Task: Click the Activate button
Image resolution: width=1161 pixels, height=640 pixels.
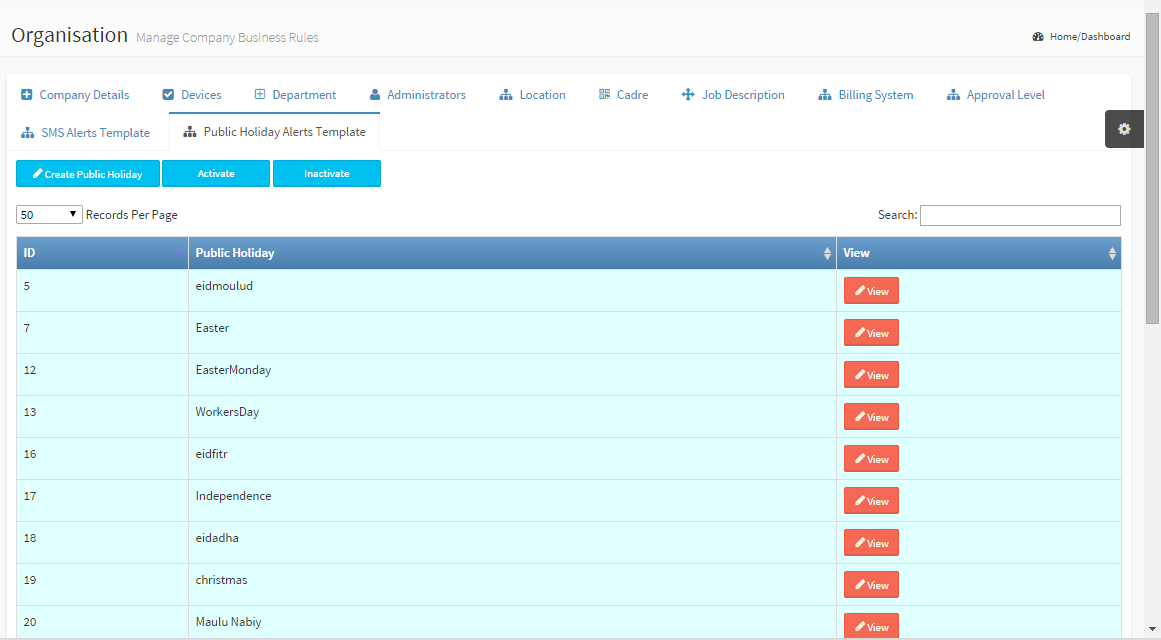Action: (216, 174)
